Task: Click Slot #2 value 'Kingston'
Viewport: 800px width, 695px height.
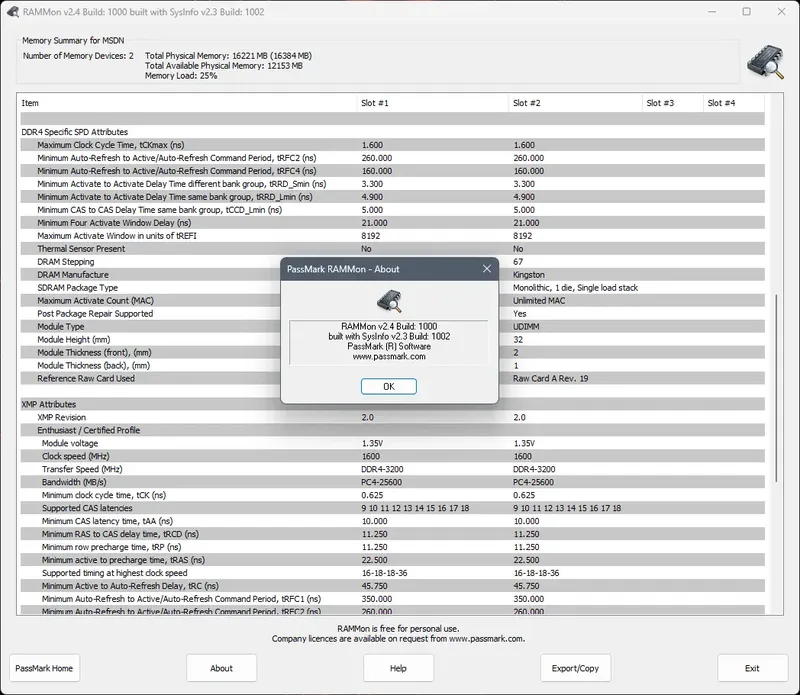Action: point(529,275)
